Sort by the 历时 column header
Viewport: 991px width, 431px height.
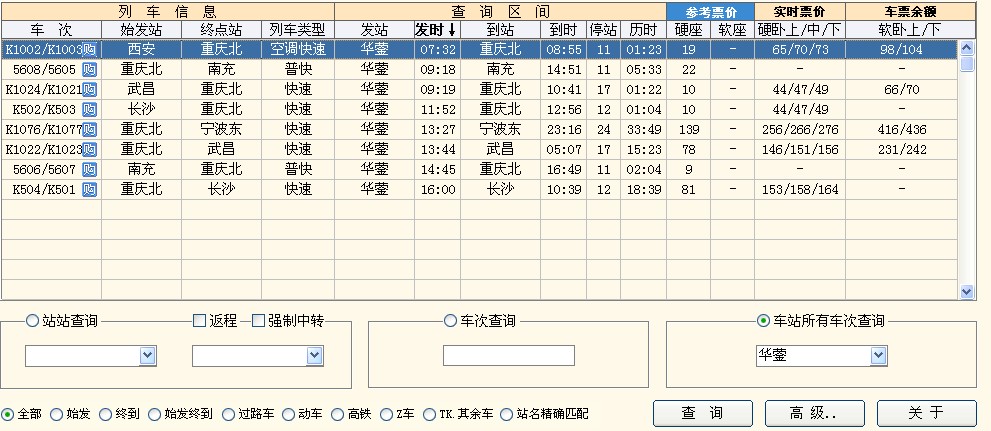click(643, 30)
